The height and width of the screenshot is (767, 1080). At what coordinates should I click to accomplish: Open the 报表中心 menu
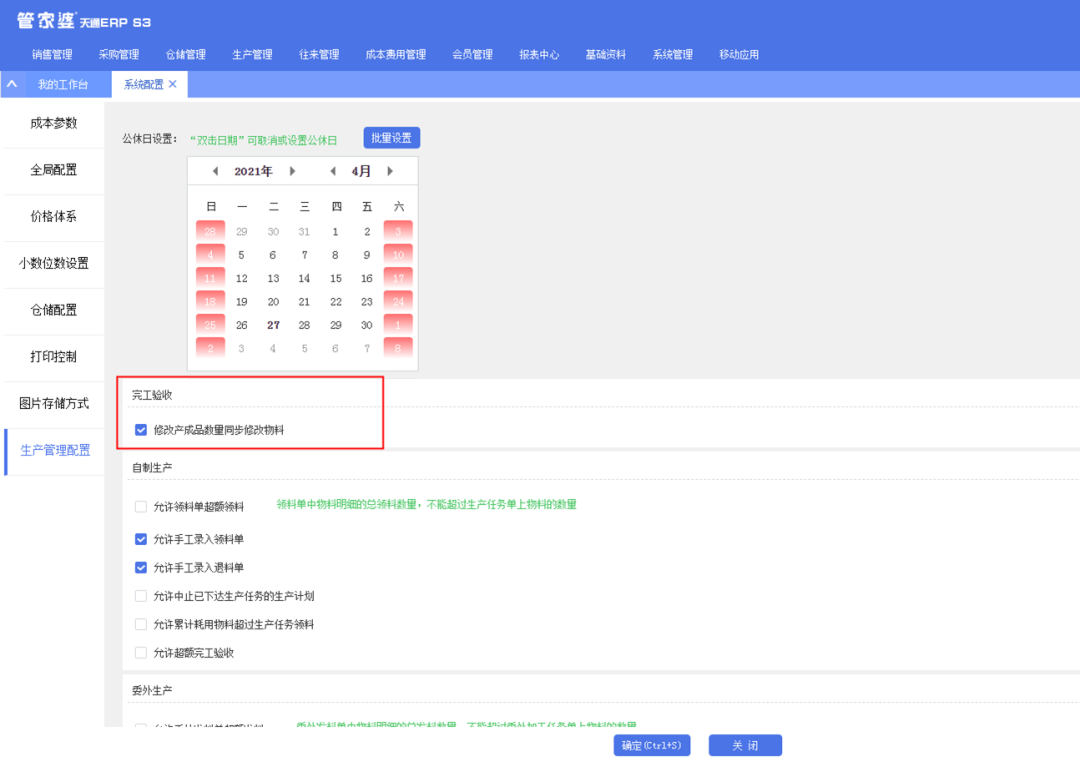click(539, 55)
